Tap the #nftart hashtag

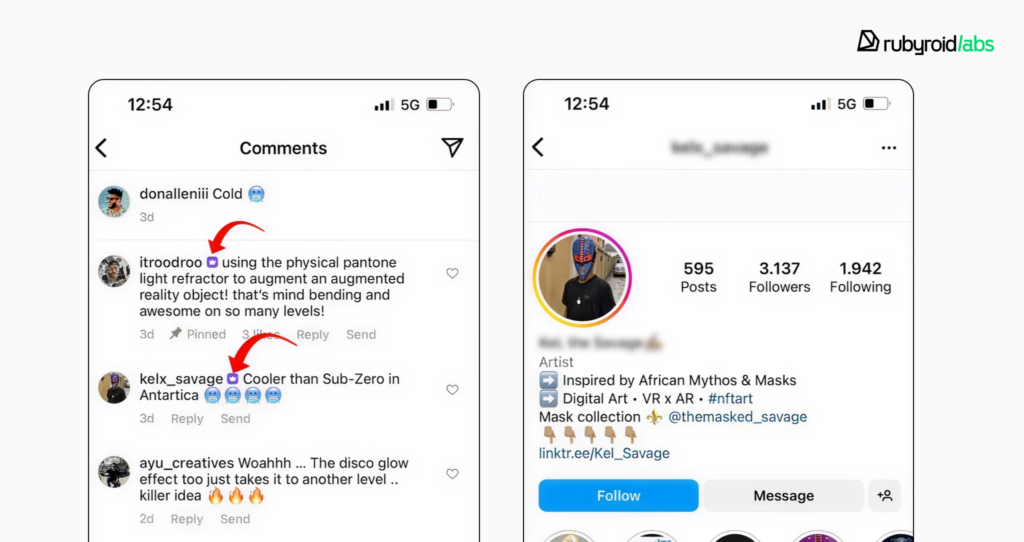click(730, 398)
